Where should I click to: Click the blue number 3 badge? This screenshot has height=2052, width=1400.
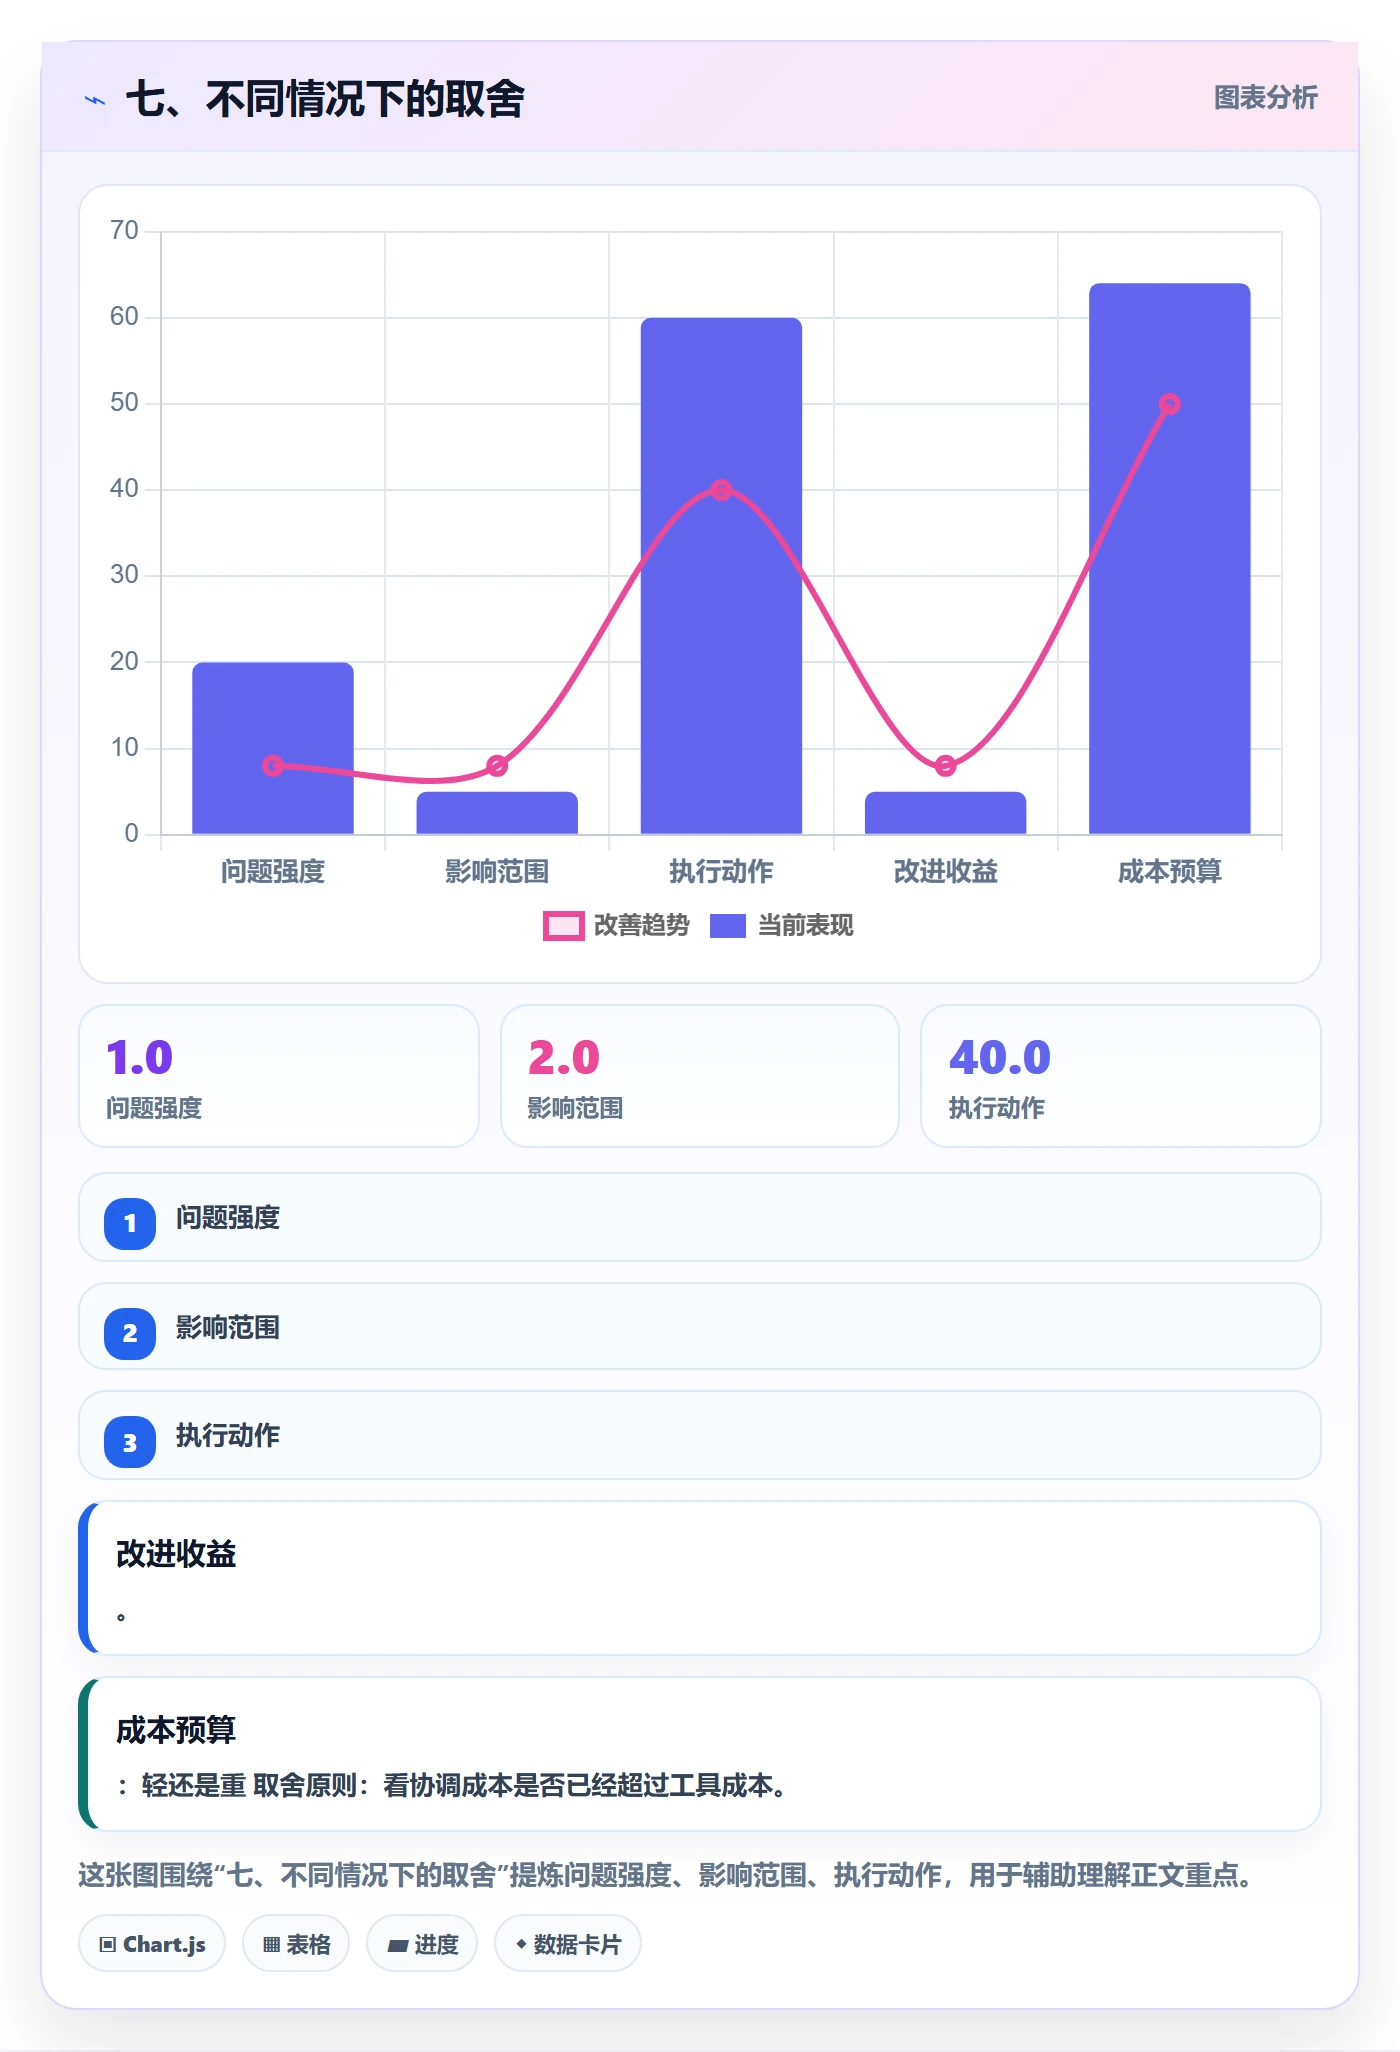tap(130, 1442)
